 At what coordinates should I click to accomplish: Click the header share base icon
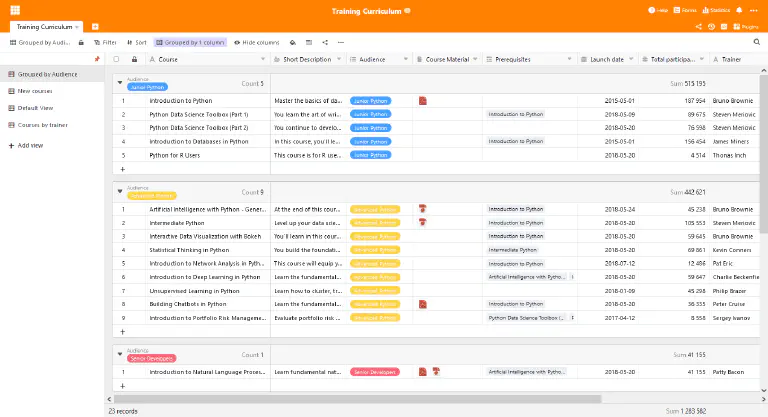pos(698,27)
